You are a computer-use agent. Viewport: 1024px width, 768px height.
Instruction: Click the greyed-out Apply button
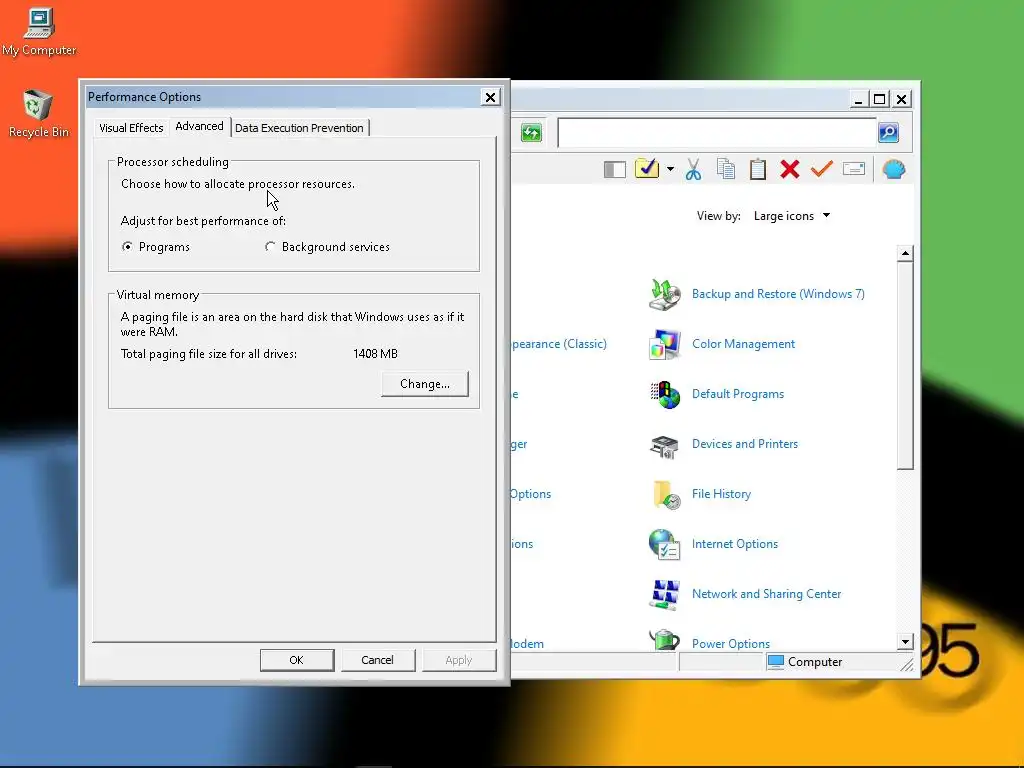[x=458, y=660]
